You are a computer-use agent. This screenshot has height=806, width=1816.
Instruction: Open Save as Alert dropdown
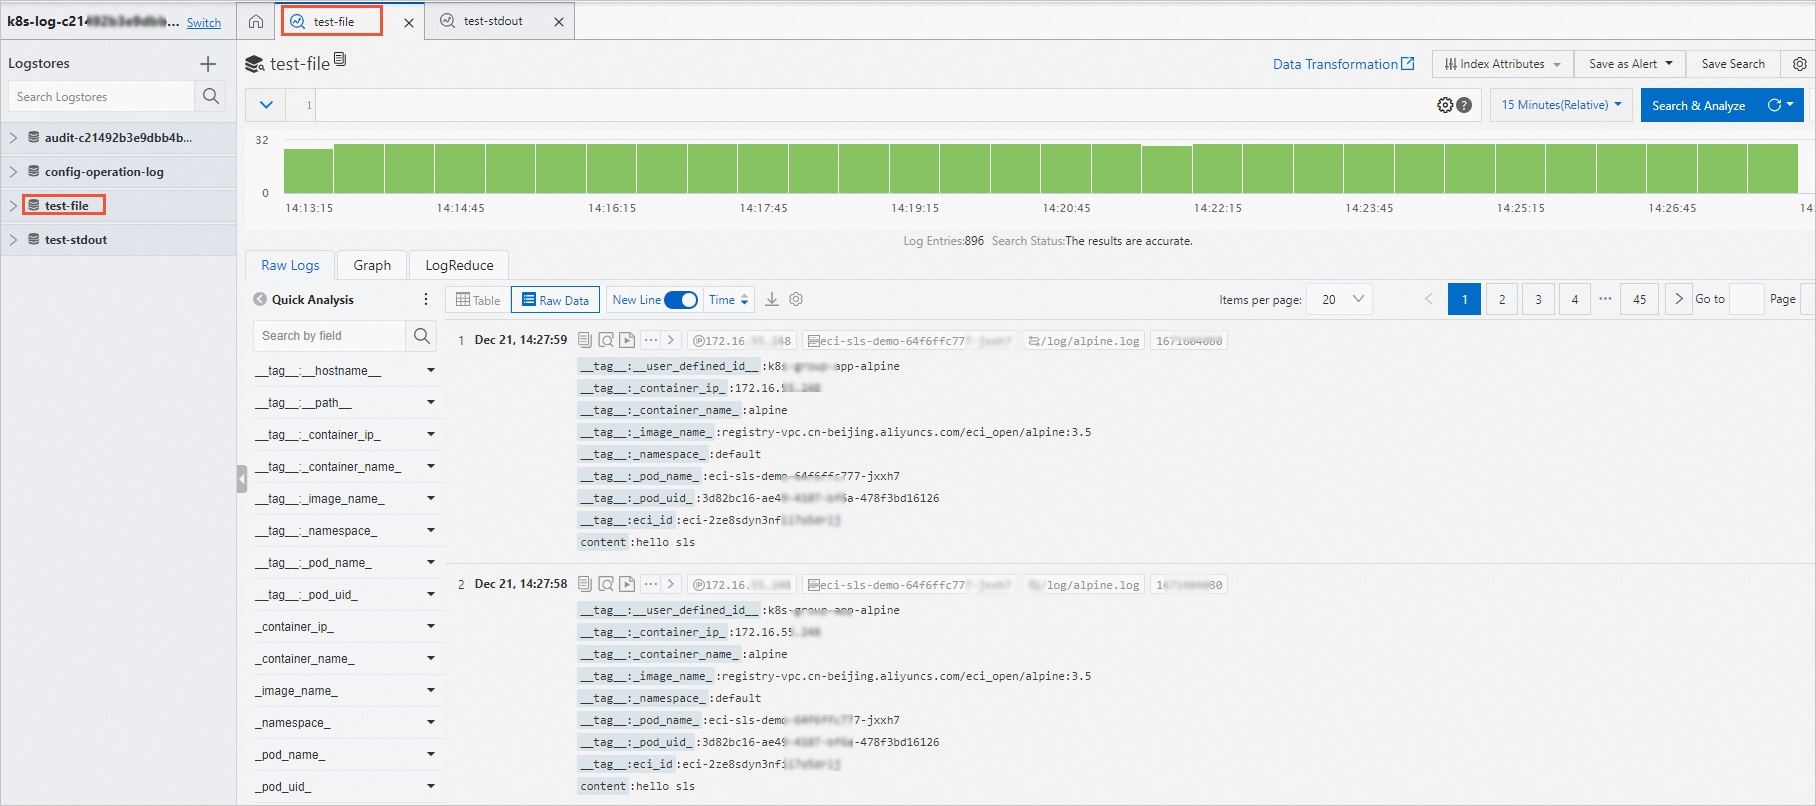[x=1630, y=64]
